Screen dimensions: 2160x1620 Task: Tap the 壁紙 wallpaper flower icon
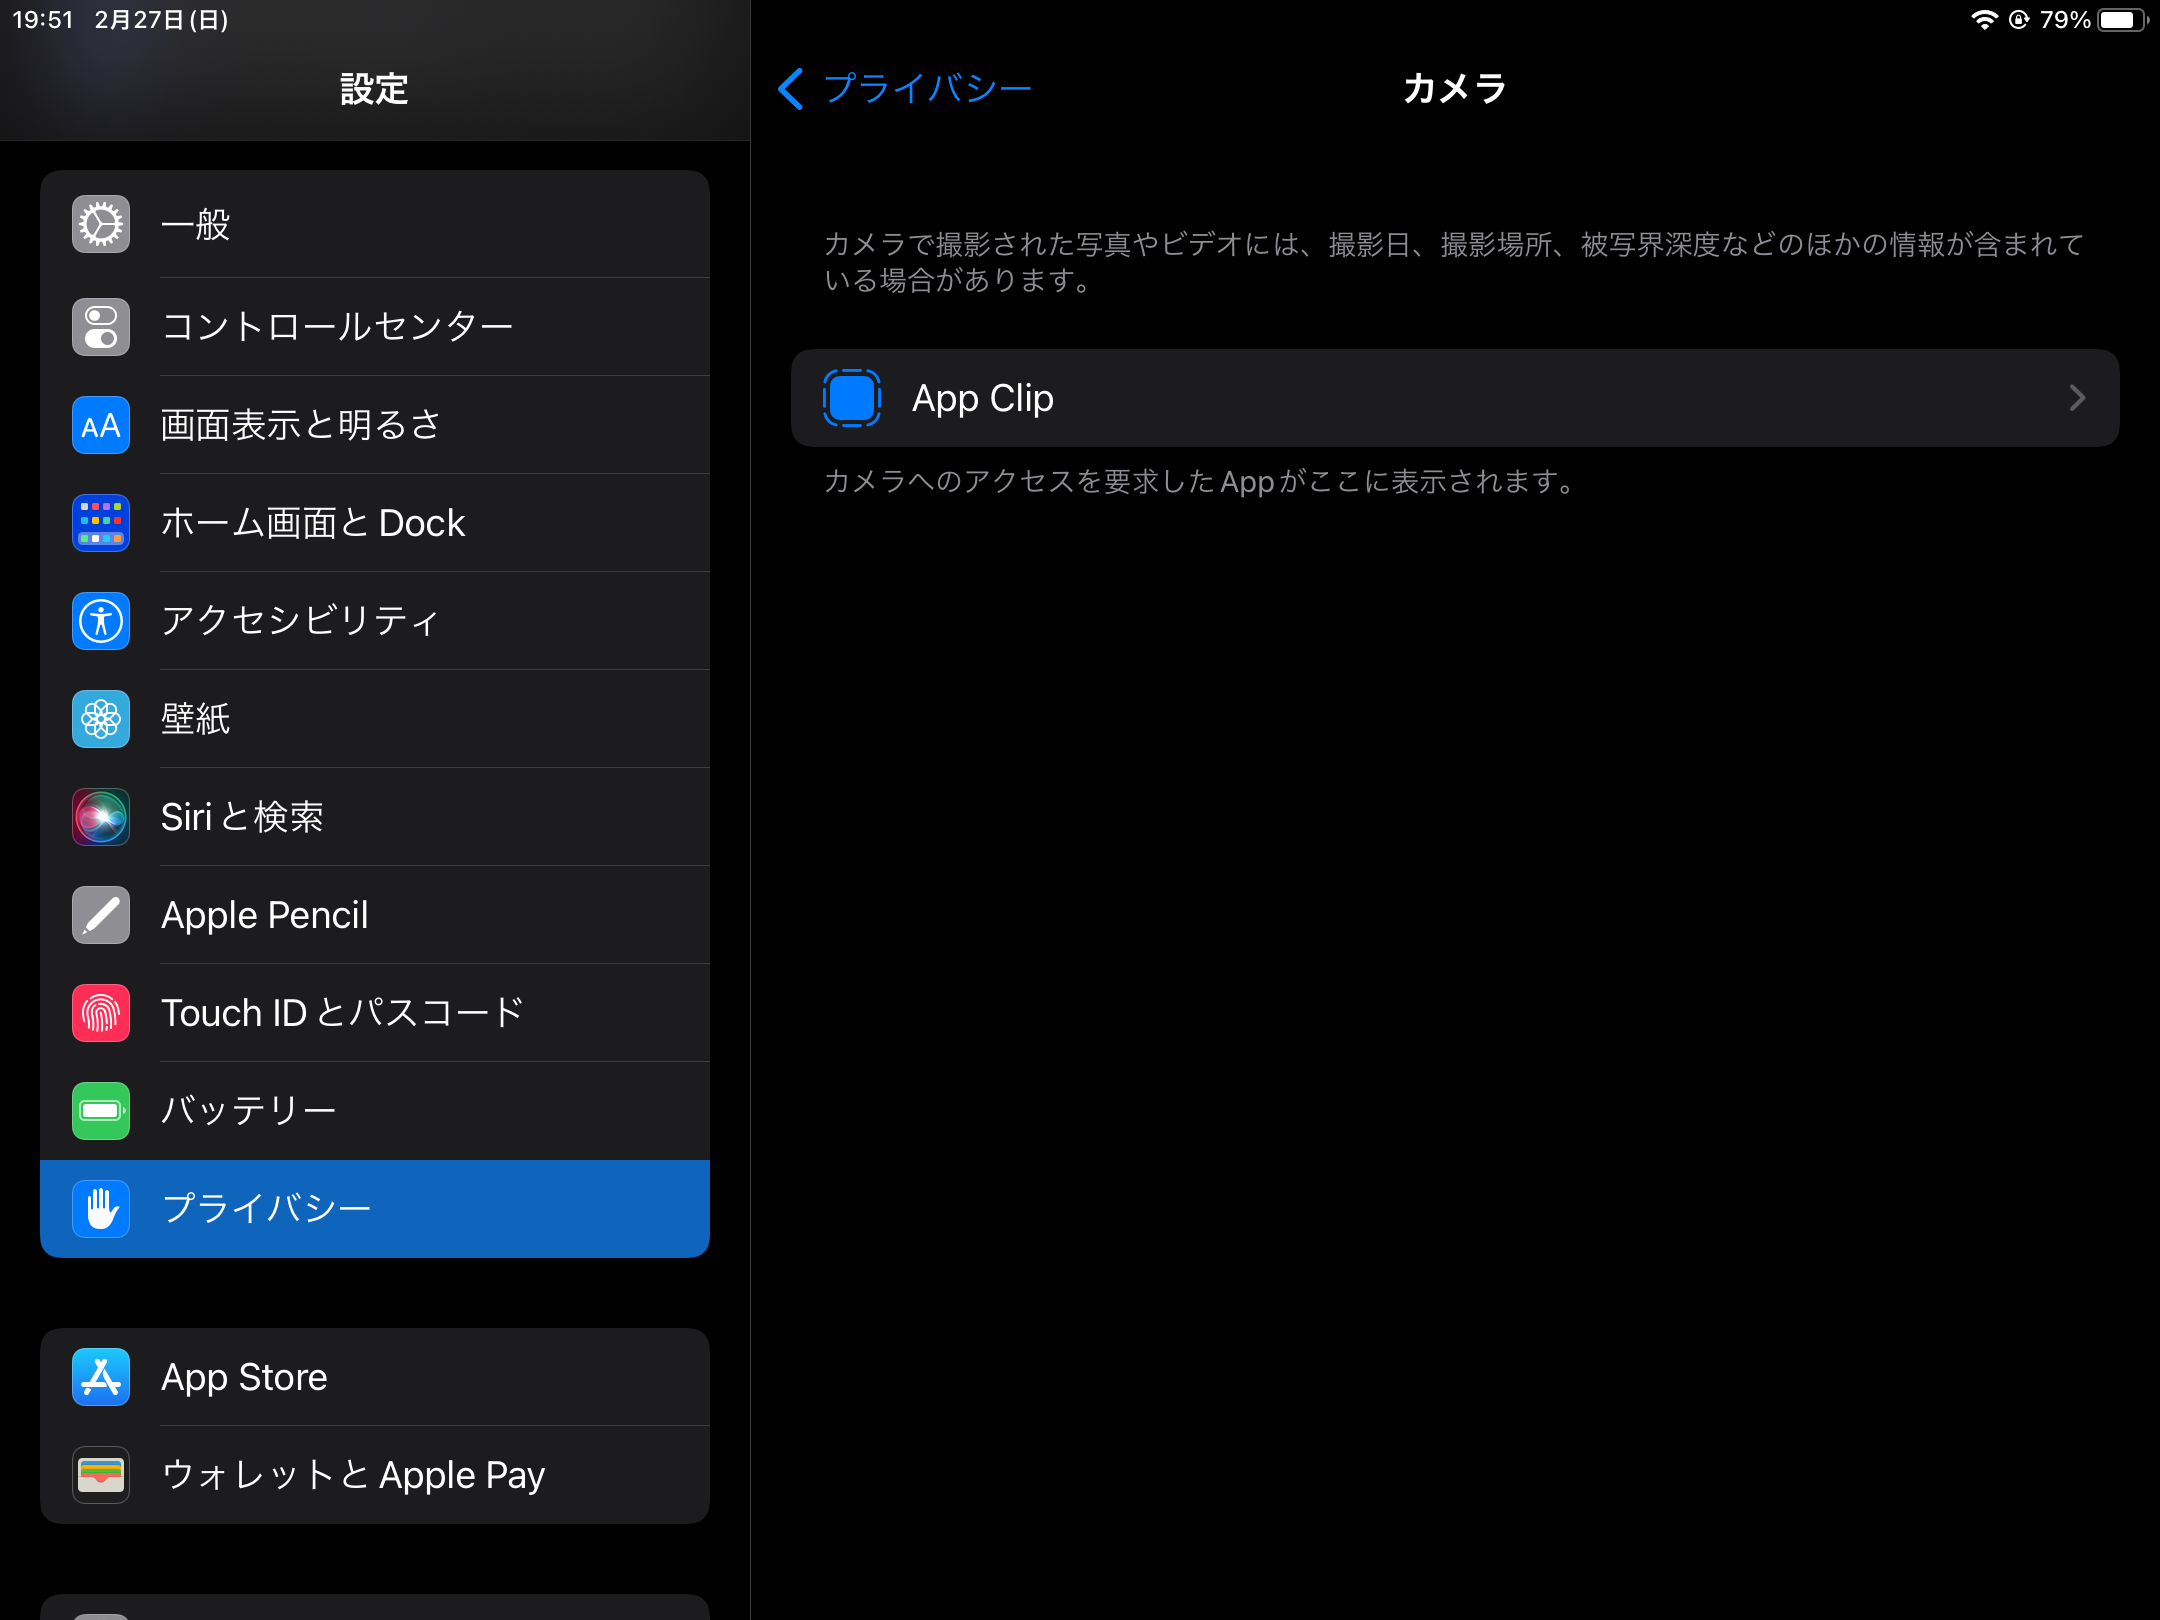pos(101,719)
